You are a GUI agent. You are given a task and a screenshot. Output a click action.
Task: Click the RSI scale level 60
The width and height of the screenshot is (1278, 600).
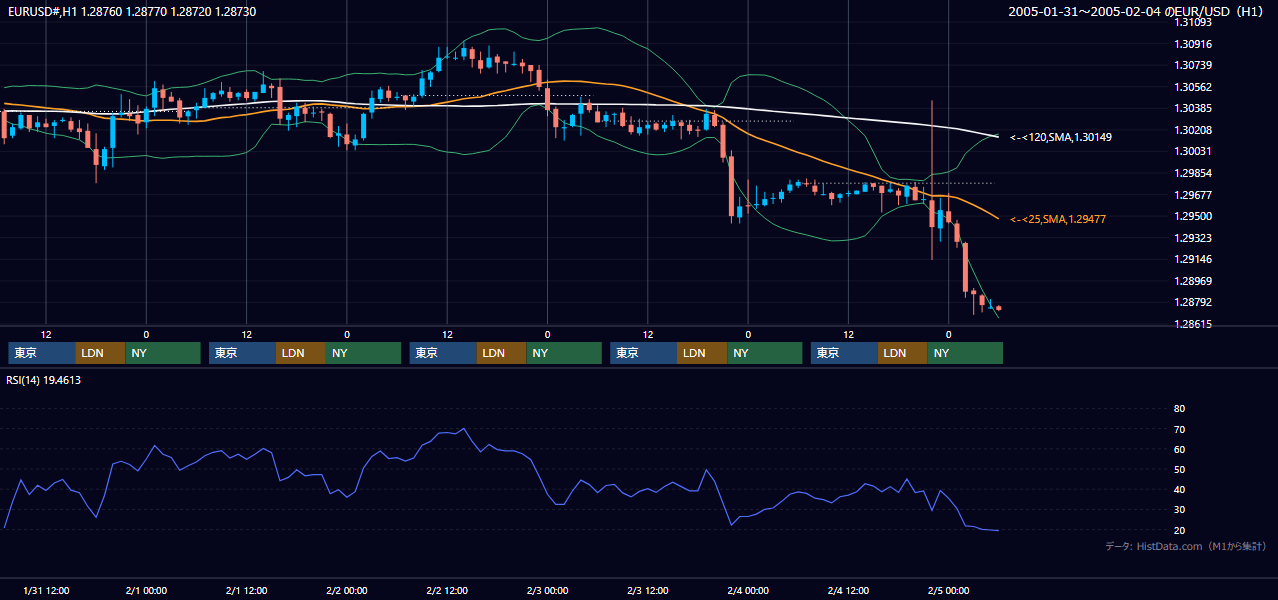point(1179,449)
